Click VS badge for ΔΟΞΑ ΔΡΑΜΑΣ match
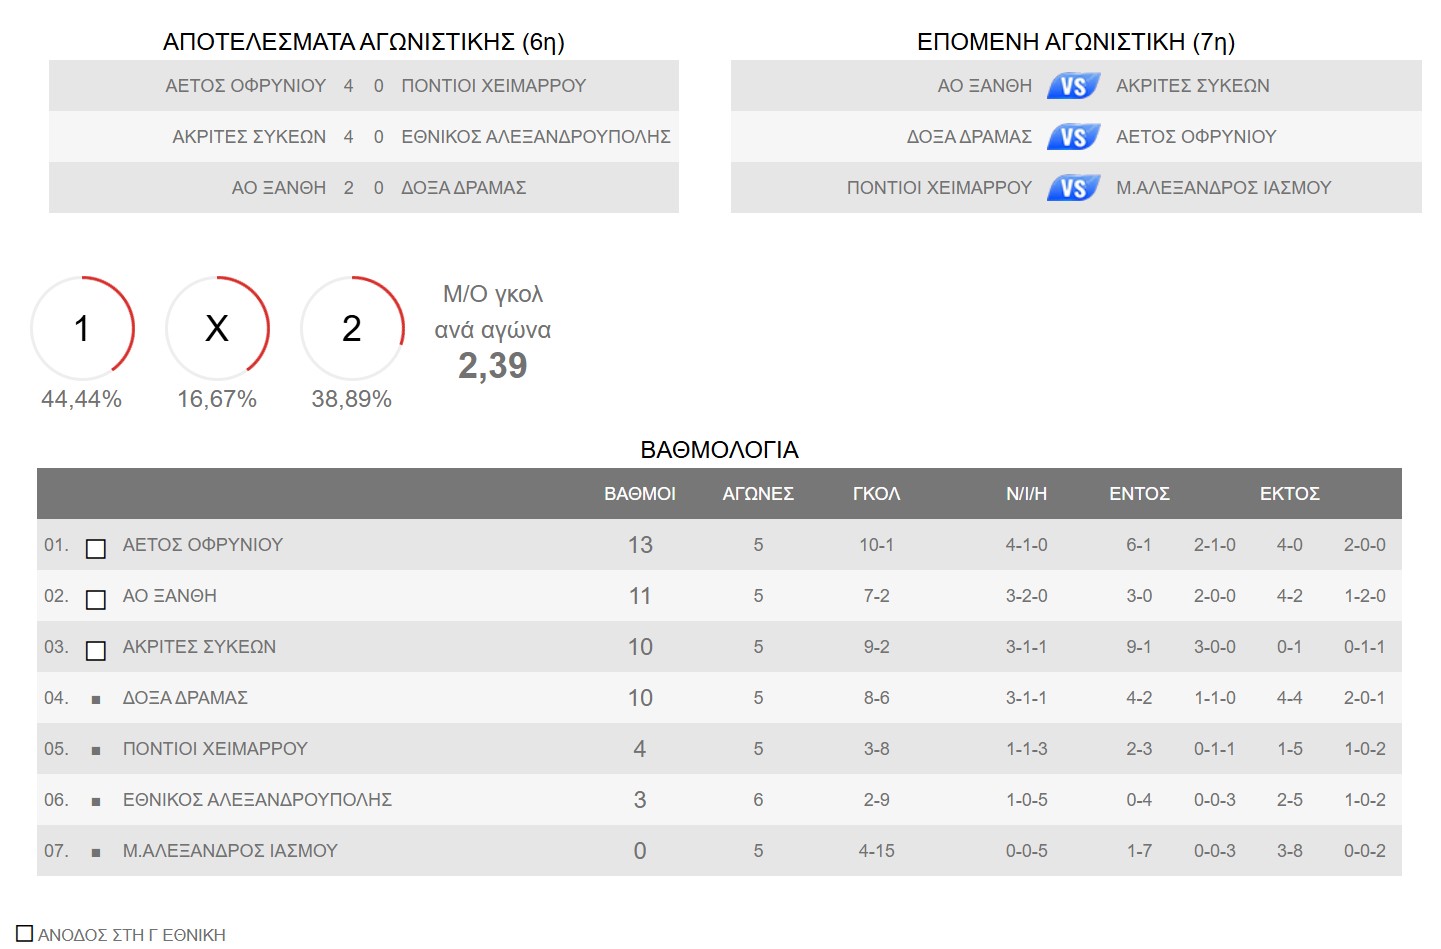The height and width of the screenshot is (949, 1441). (1073, 137)
